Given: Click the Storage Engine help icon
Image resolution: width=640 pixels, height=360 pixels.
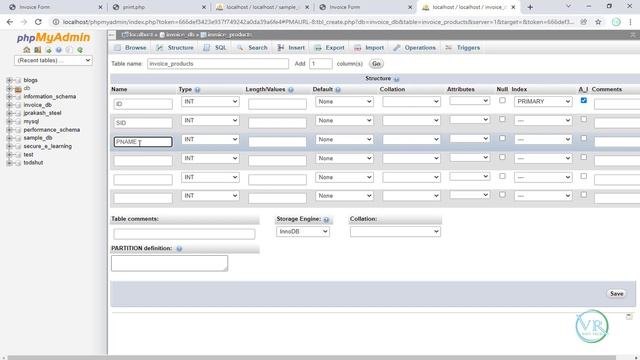Looking at the screenshot, I should (326, 220).
